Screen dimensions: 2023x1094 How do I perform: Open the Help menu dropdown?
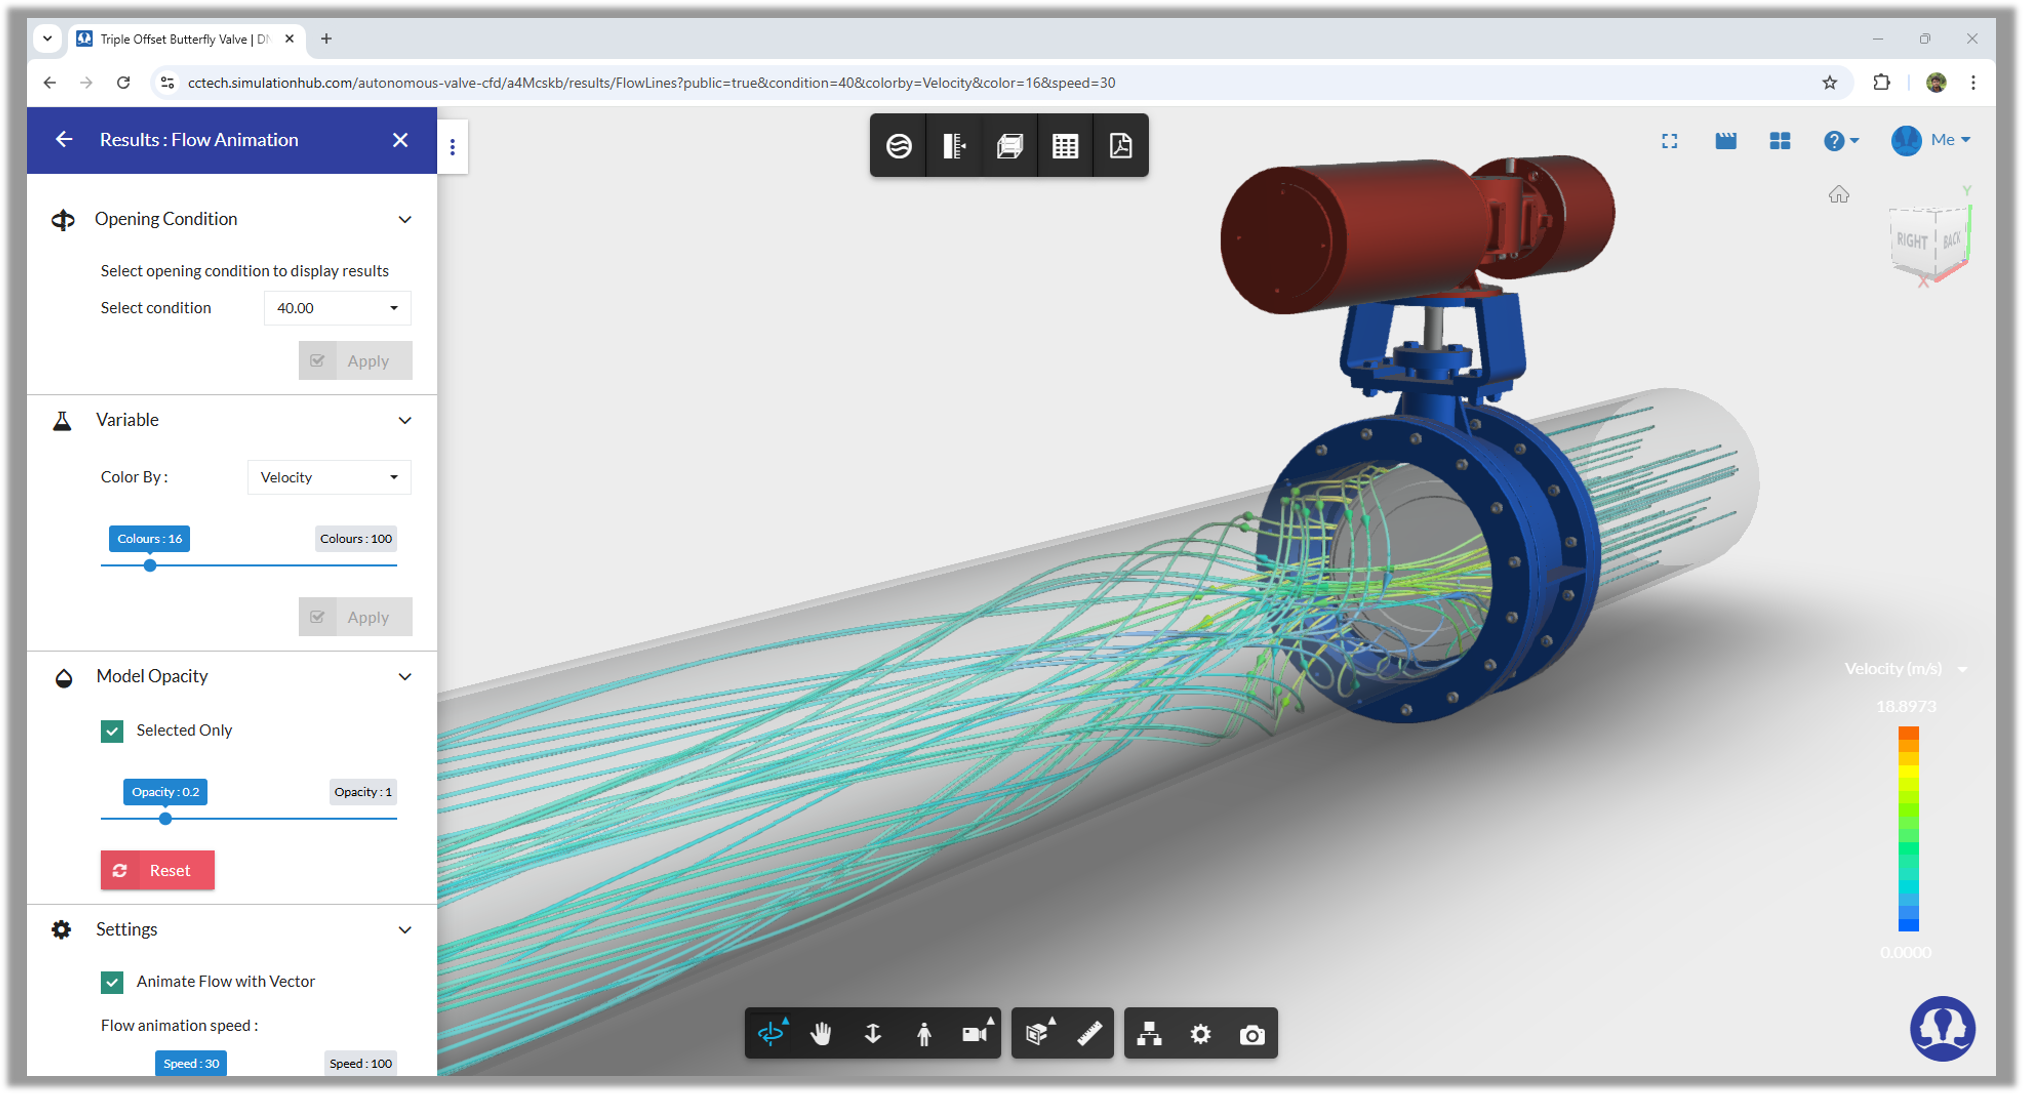click(1840, 141)
